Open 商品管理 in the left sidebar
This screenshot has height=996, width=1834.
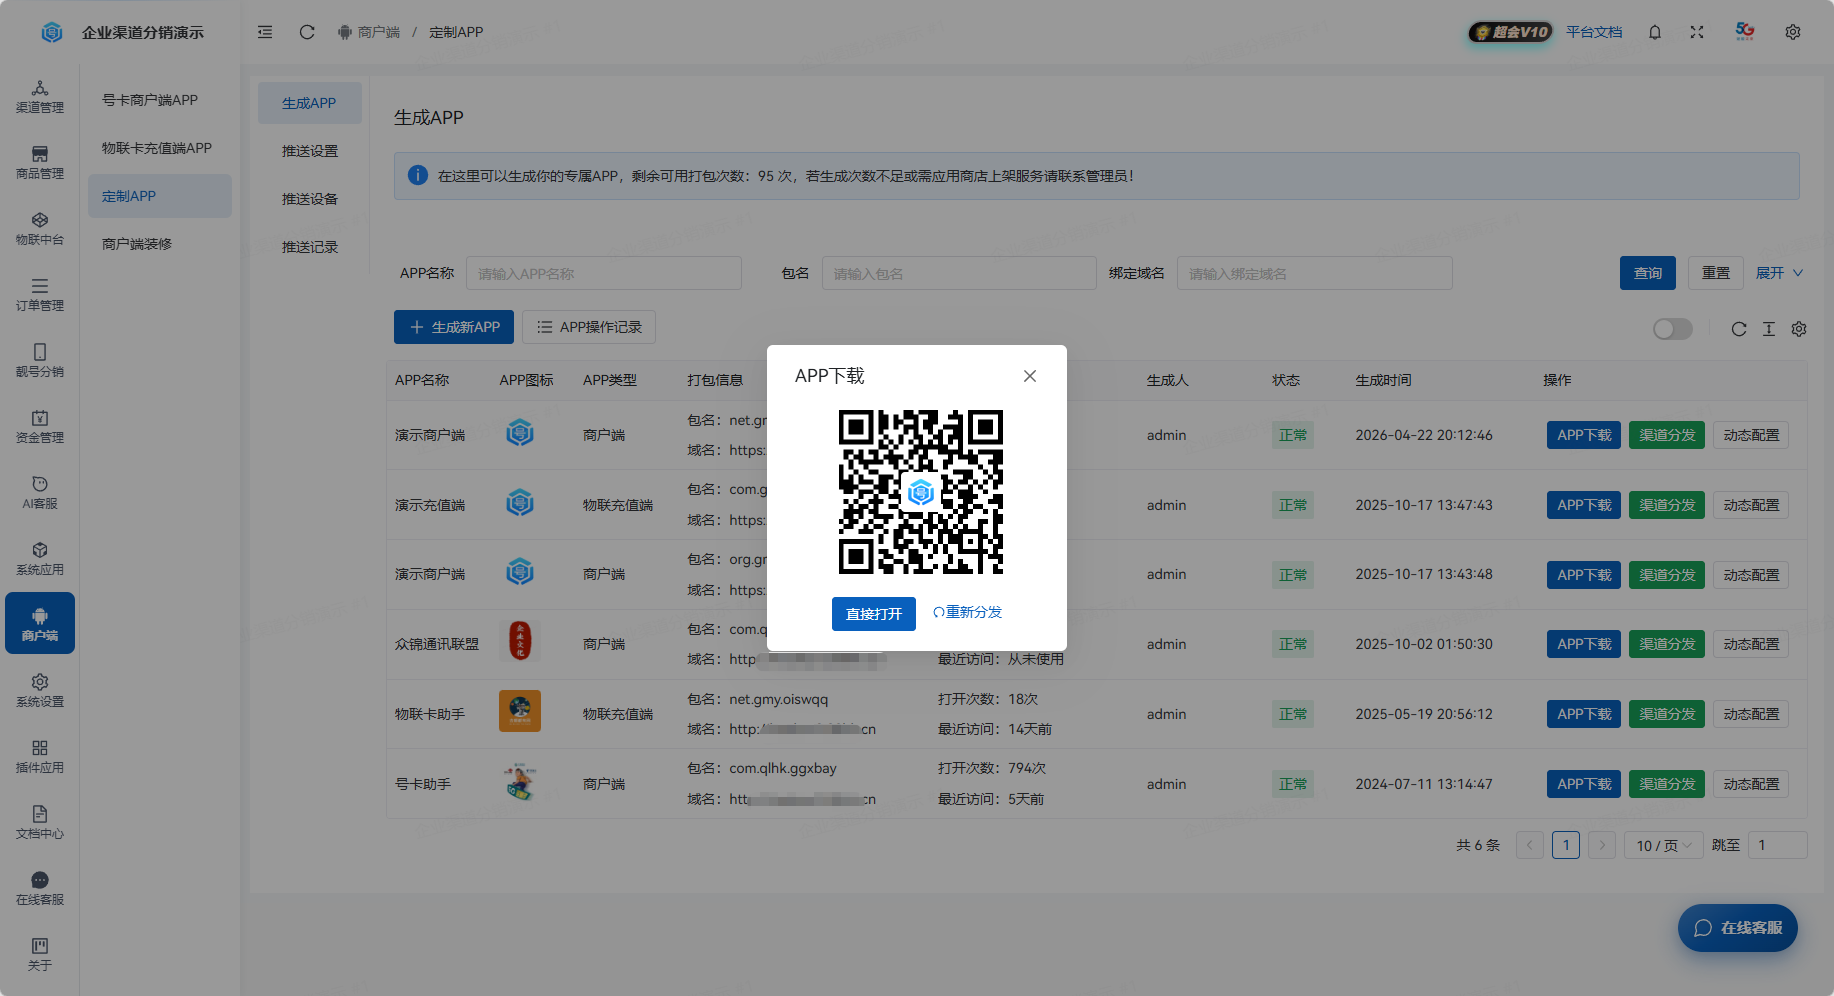click(40, 163)
